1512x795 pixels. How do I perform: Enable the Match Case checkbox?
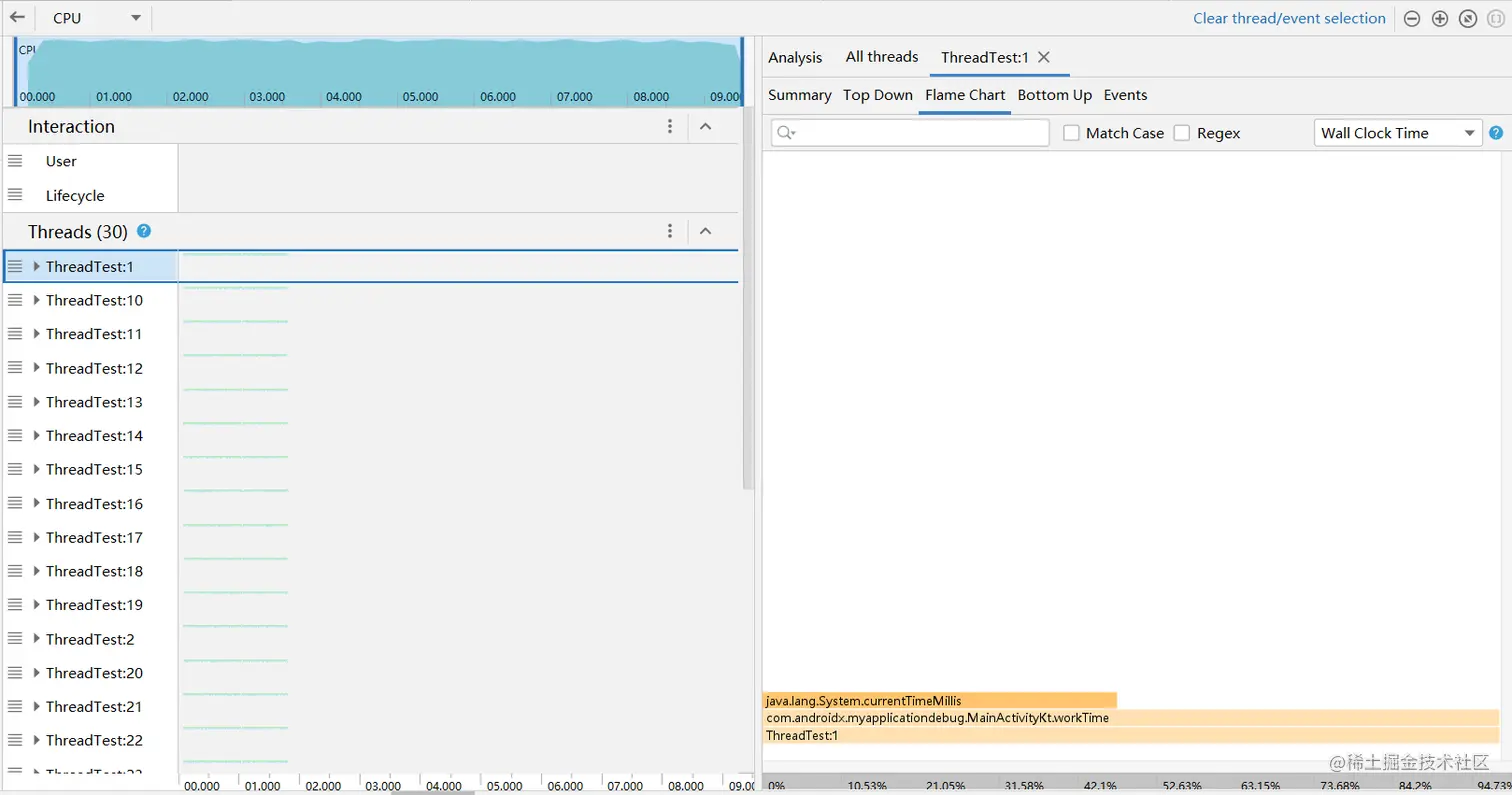(x=1071, y=133)
